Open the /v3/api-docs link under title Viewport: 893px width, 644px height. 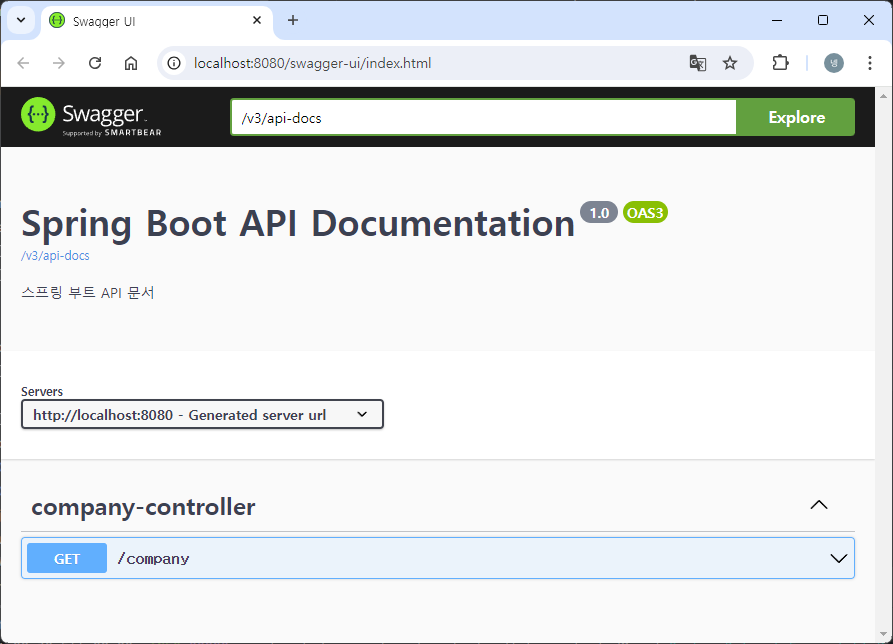click(55, 256)
